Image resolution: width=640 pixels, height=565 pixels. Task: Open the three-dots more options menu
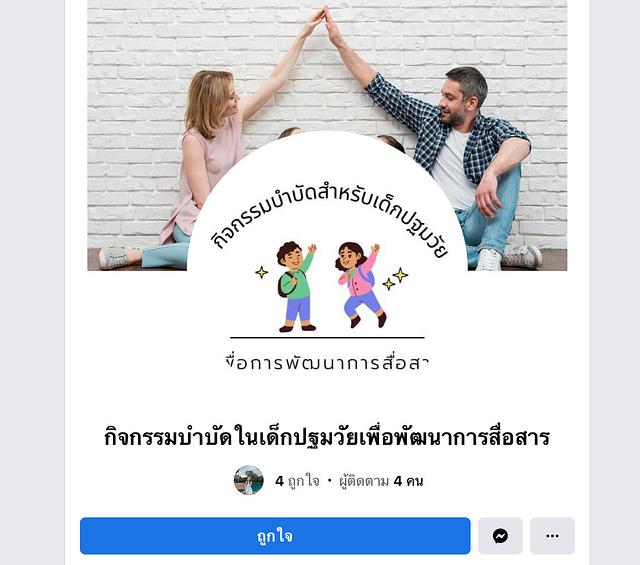click(x=552, y=536)
